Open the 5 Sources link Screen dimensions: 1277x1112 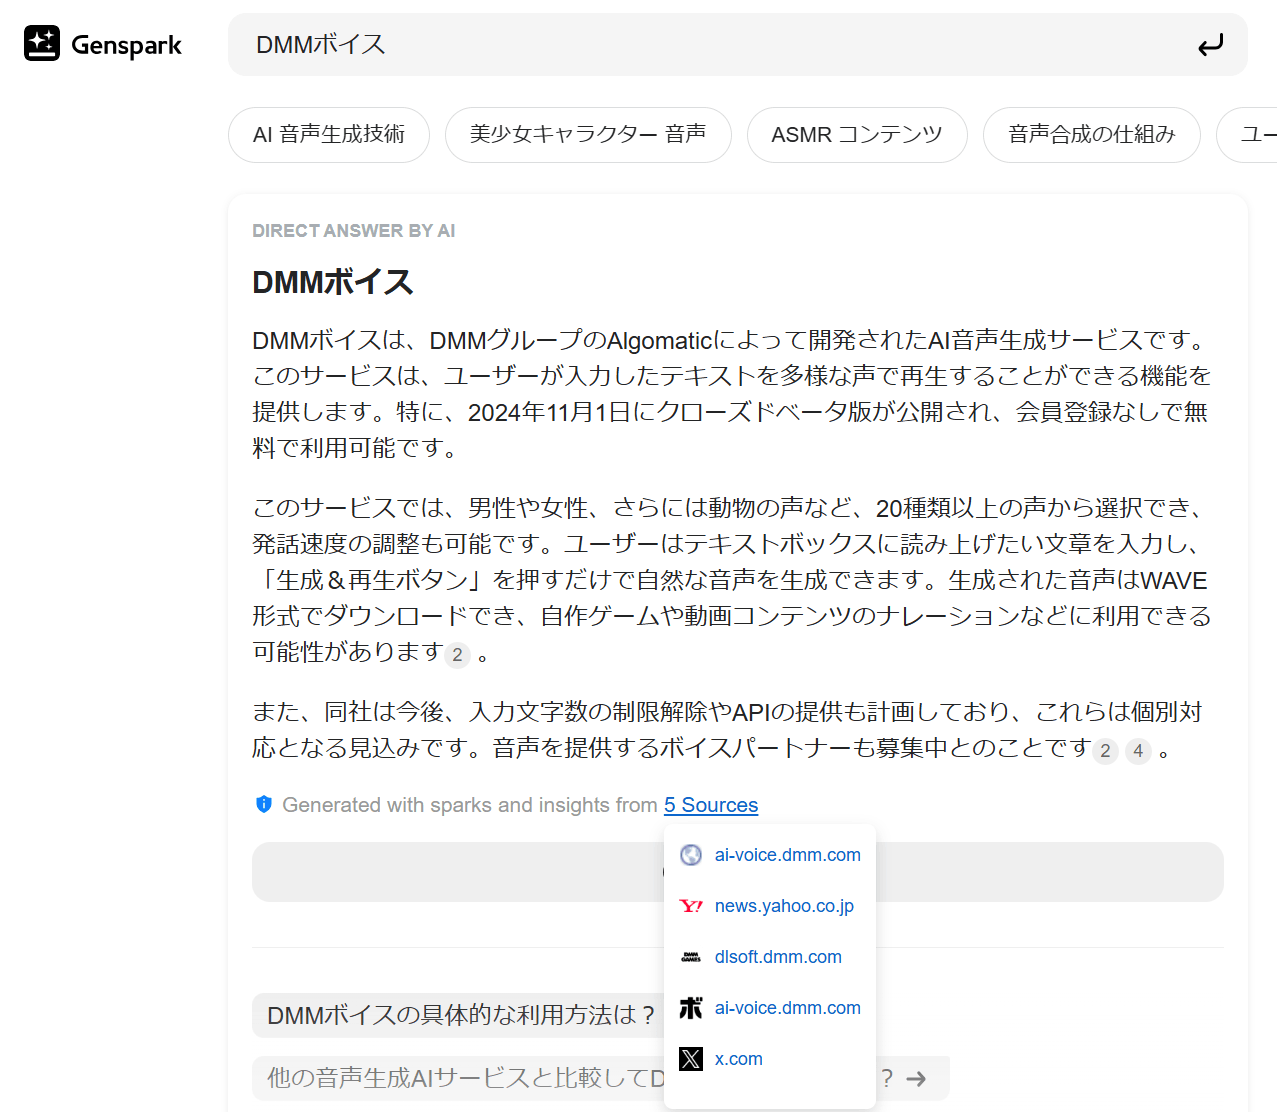711,805
